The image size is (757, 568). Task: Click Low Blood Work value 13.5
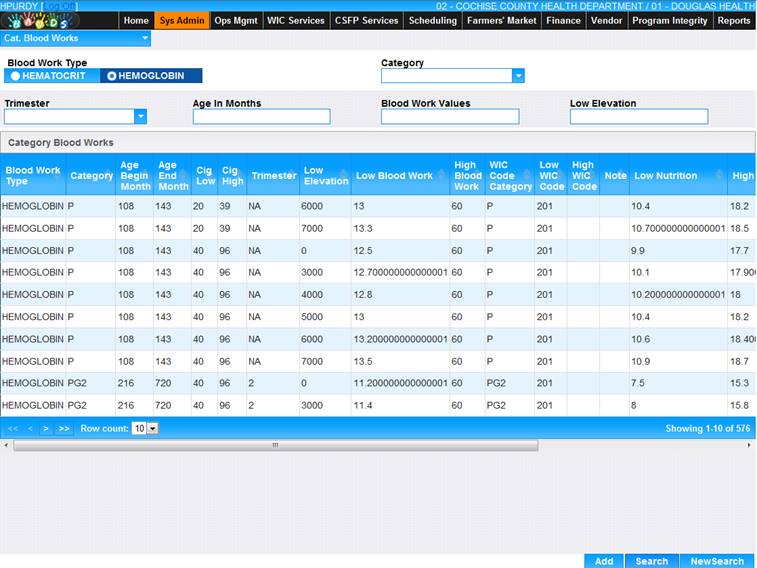click(363, 361)
